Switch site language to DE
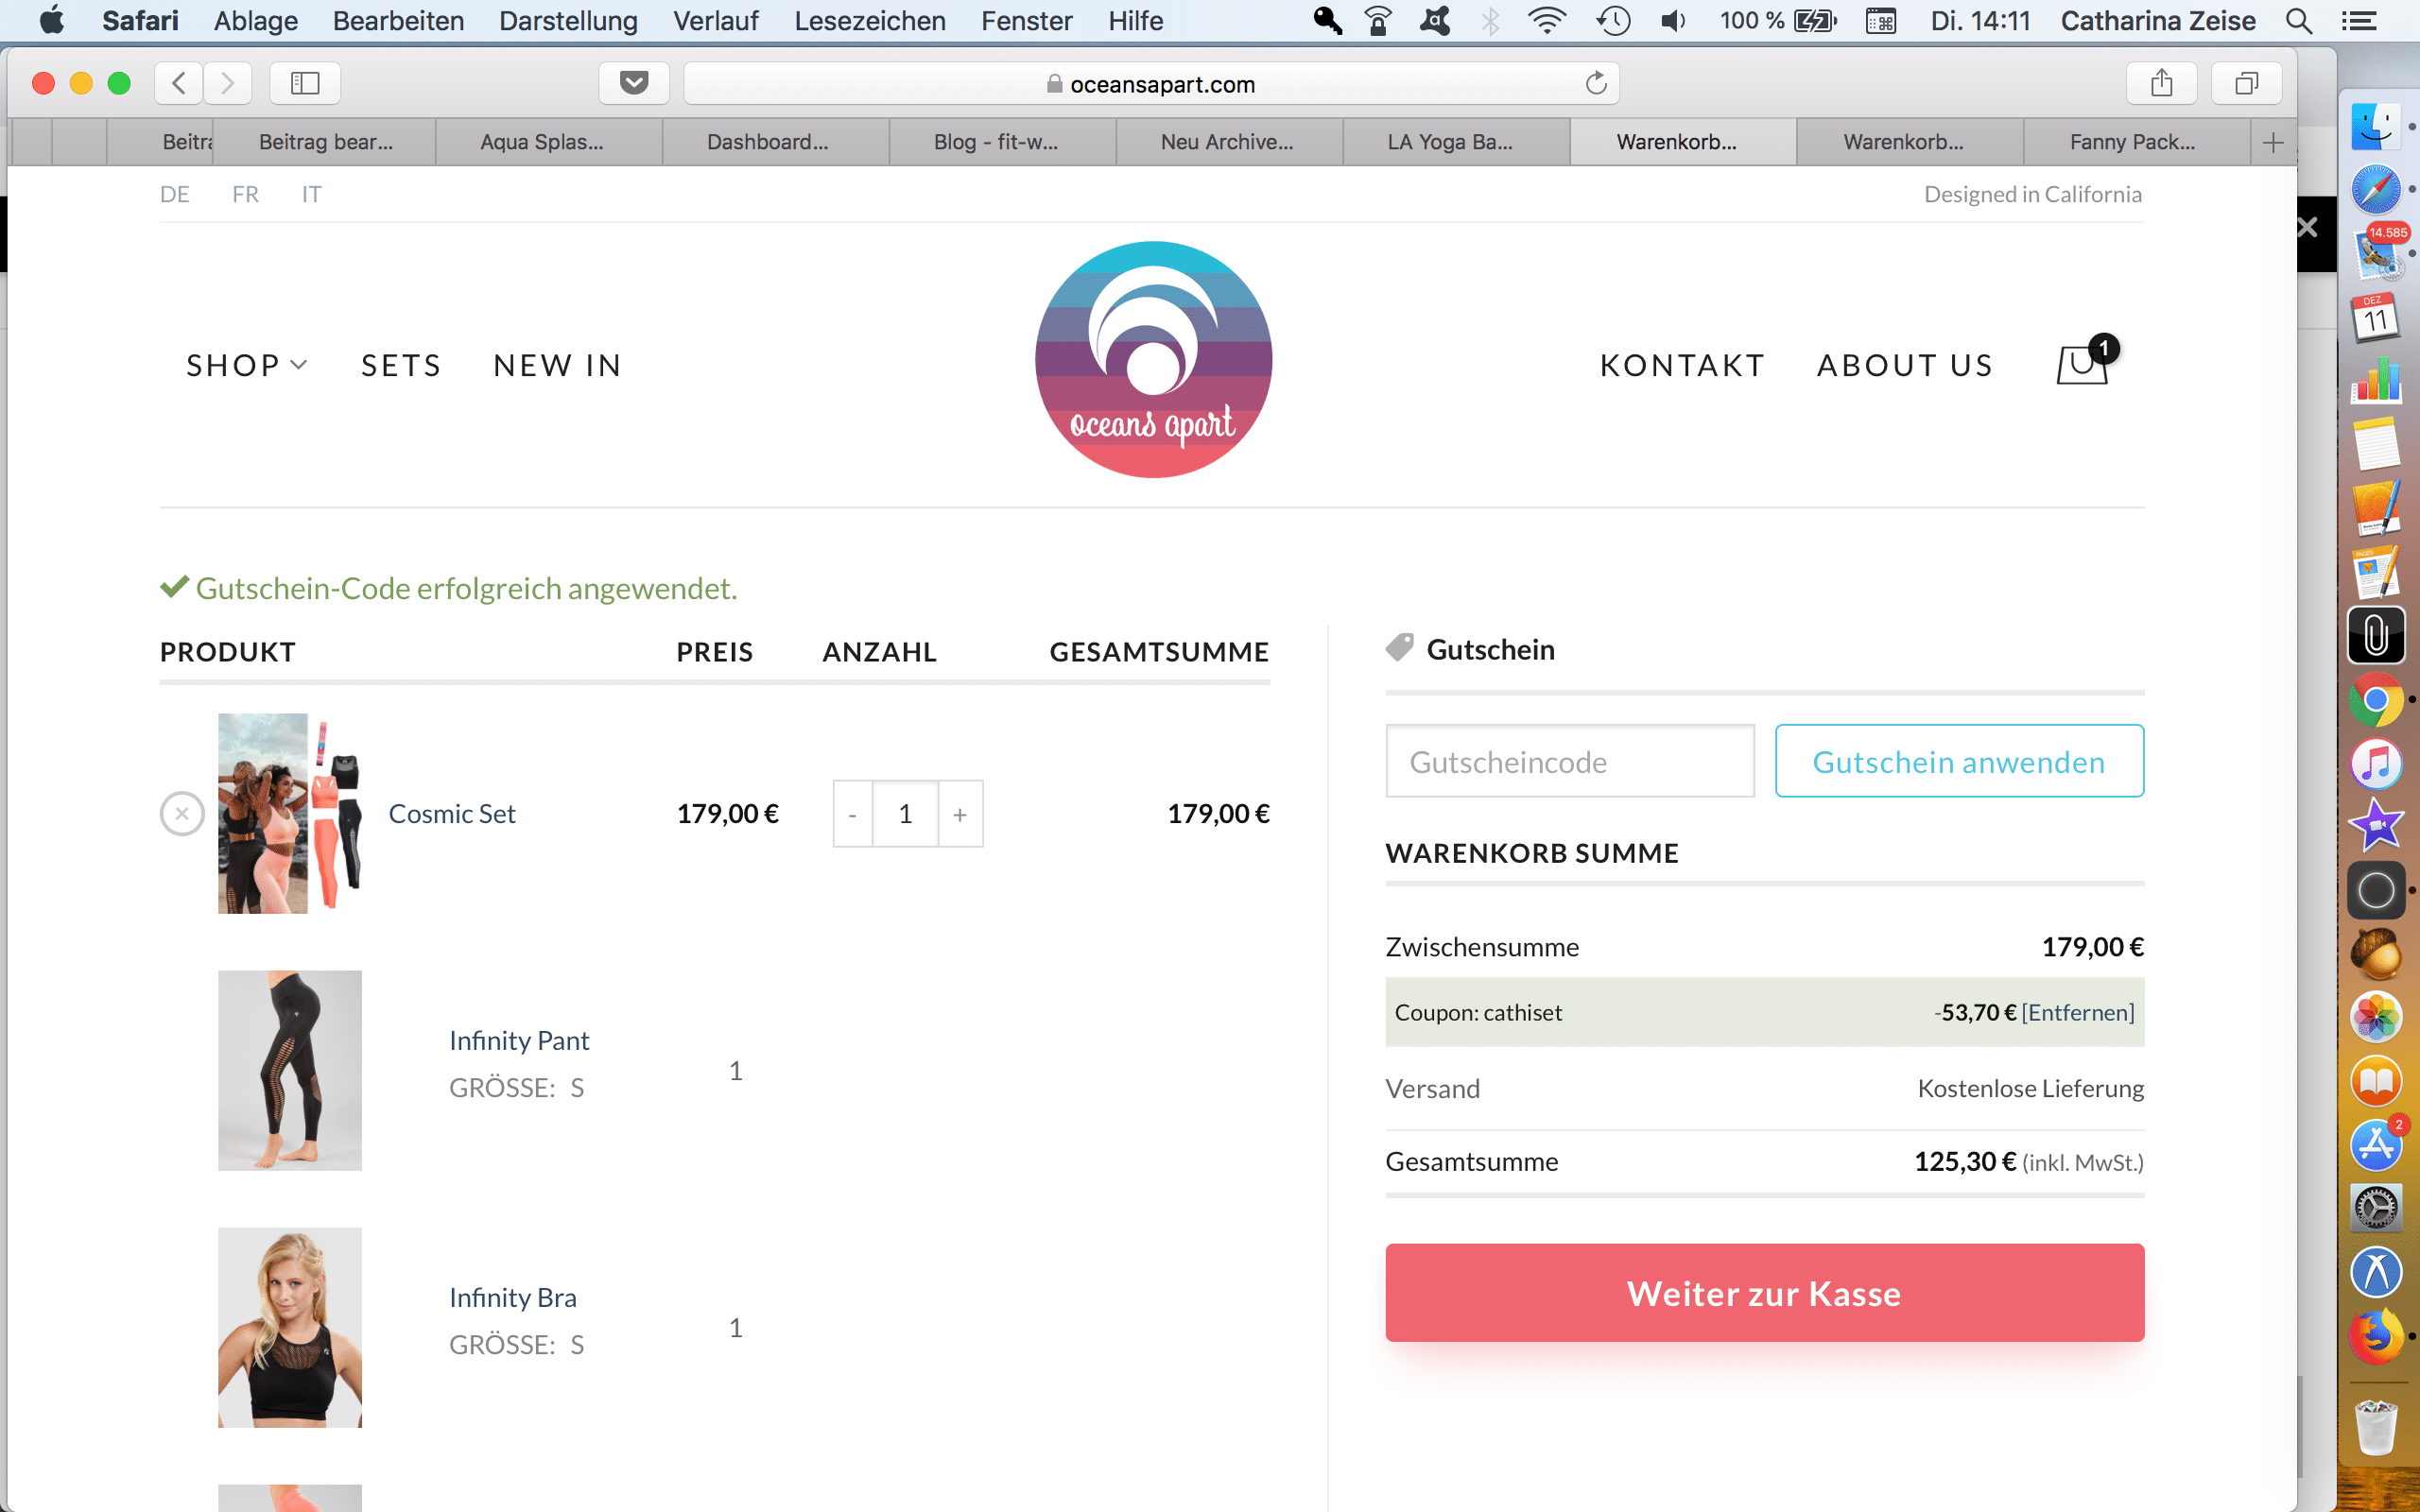Screen dimensions: 2420x1512 [x=174, y=194]
